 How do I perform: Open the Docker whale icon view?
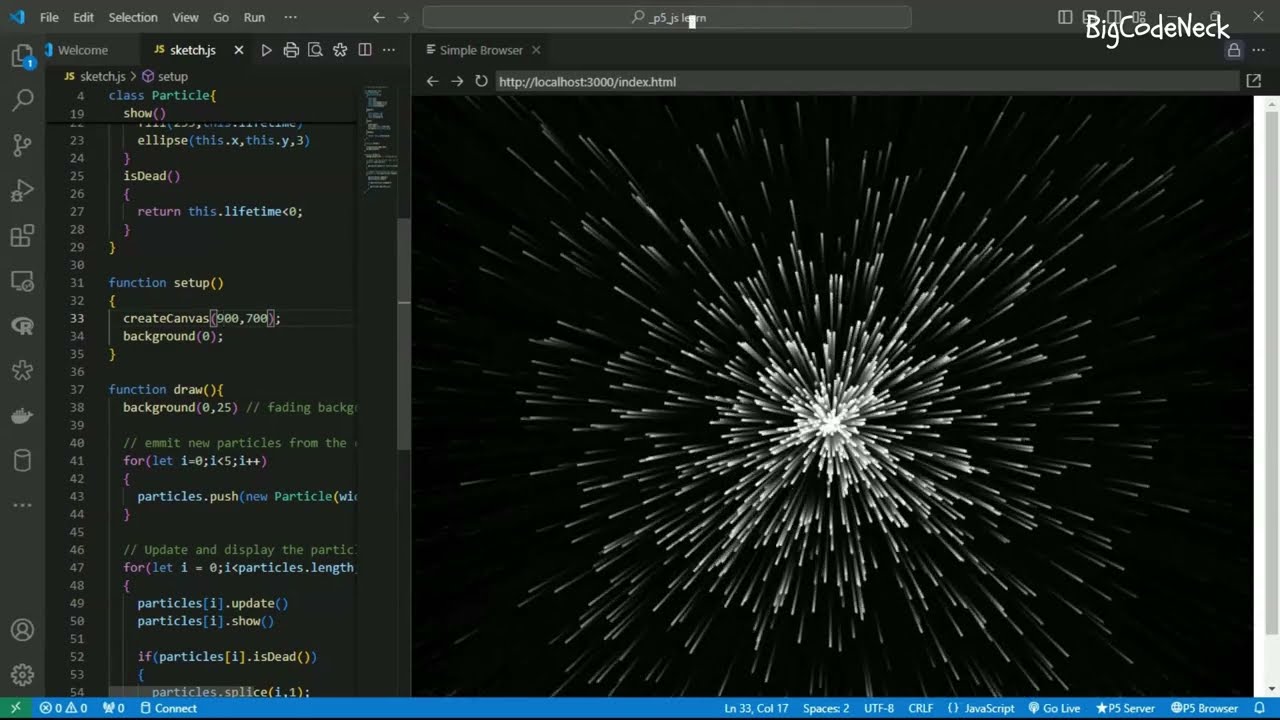(22, 416)
